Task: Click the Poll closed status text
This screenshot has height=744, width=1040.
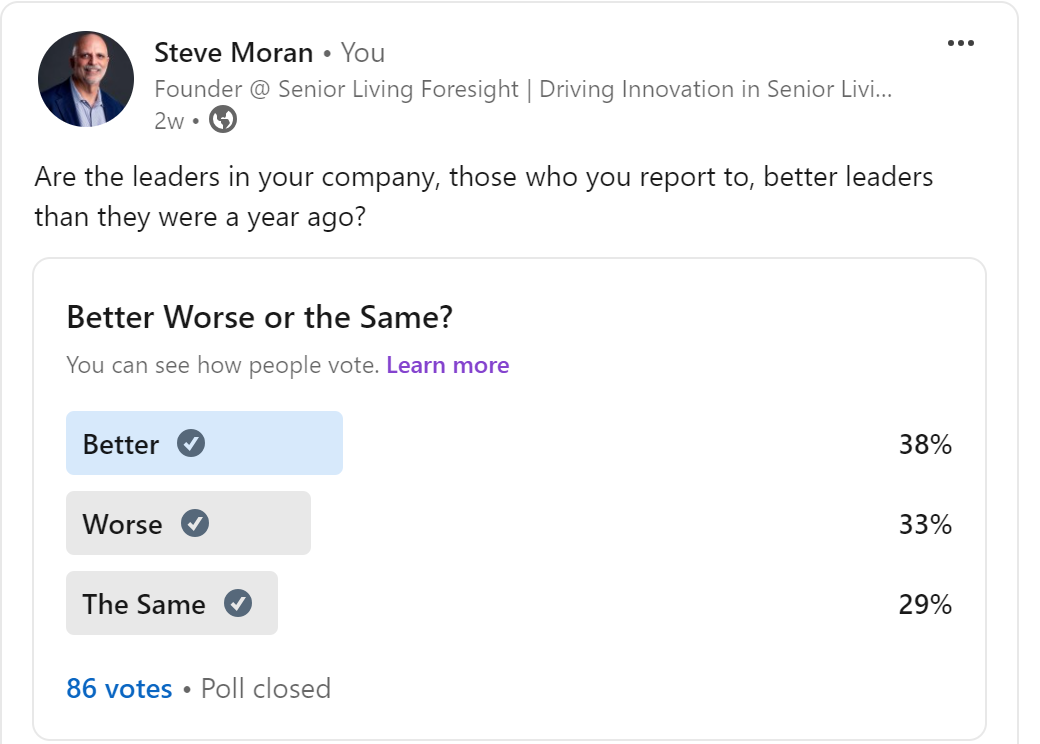Action: [266, 689]
